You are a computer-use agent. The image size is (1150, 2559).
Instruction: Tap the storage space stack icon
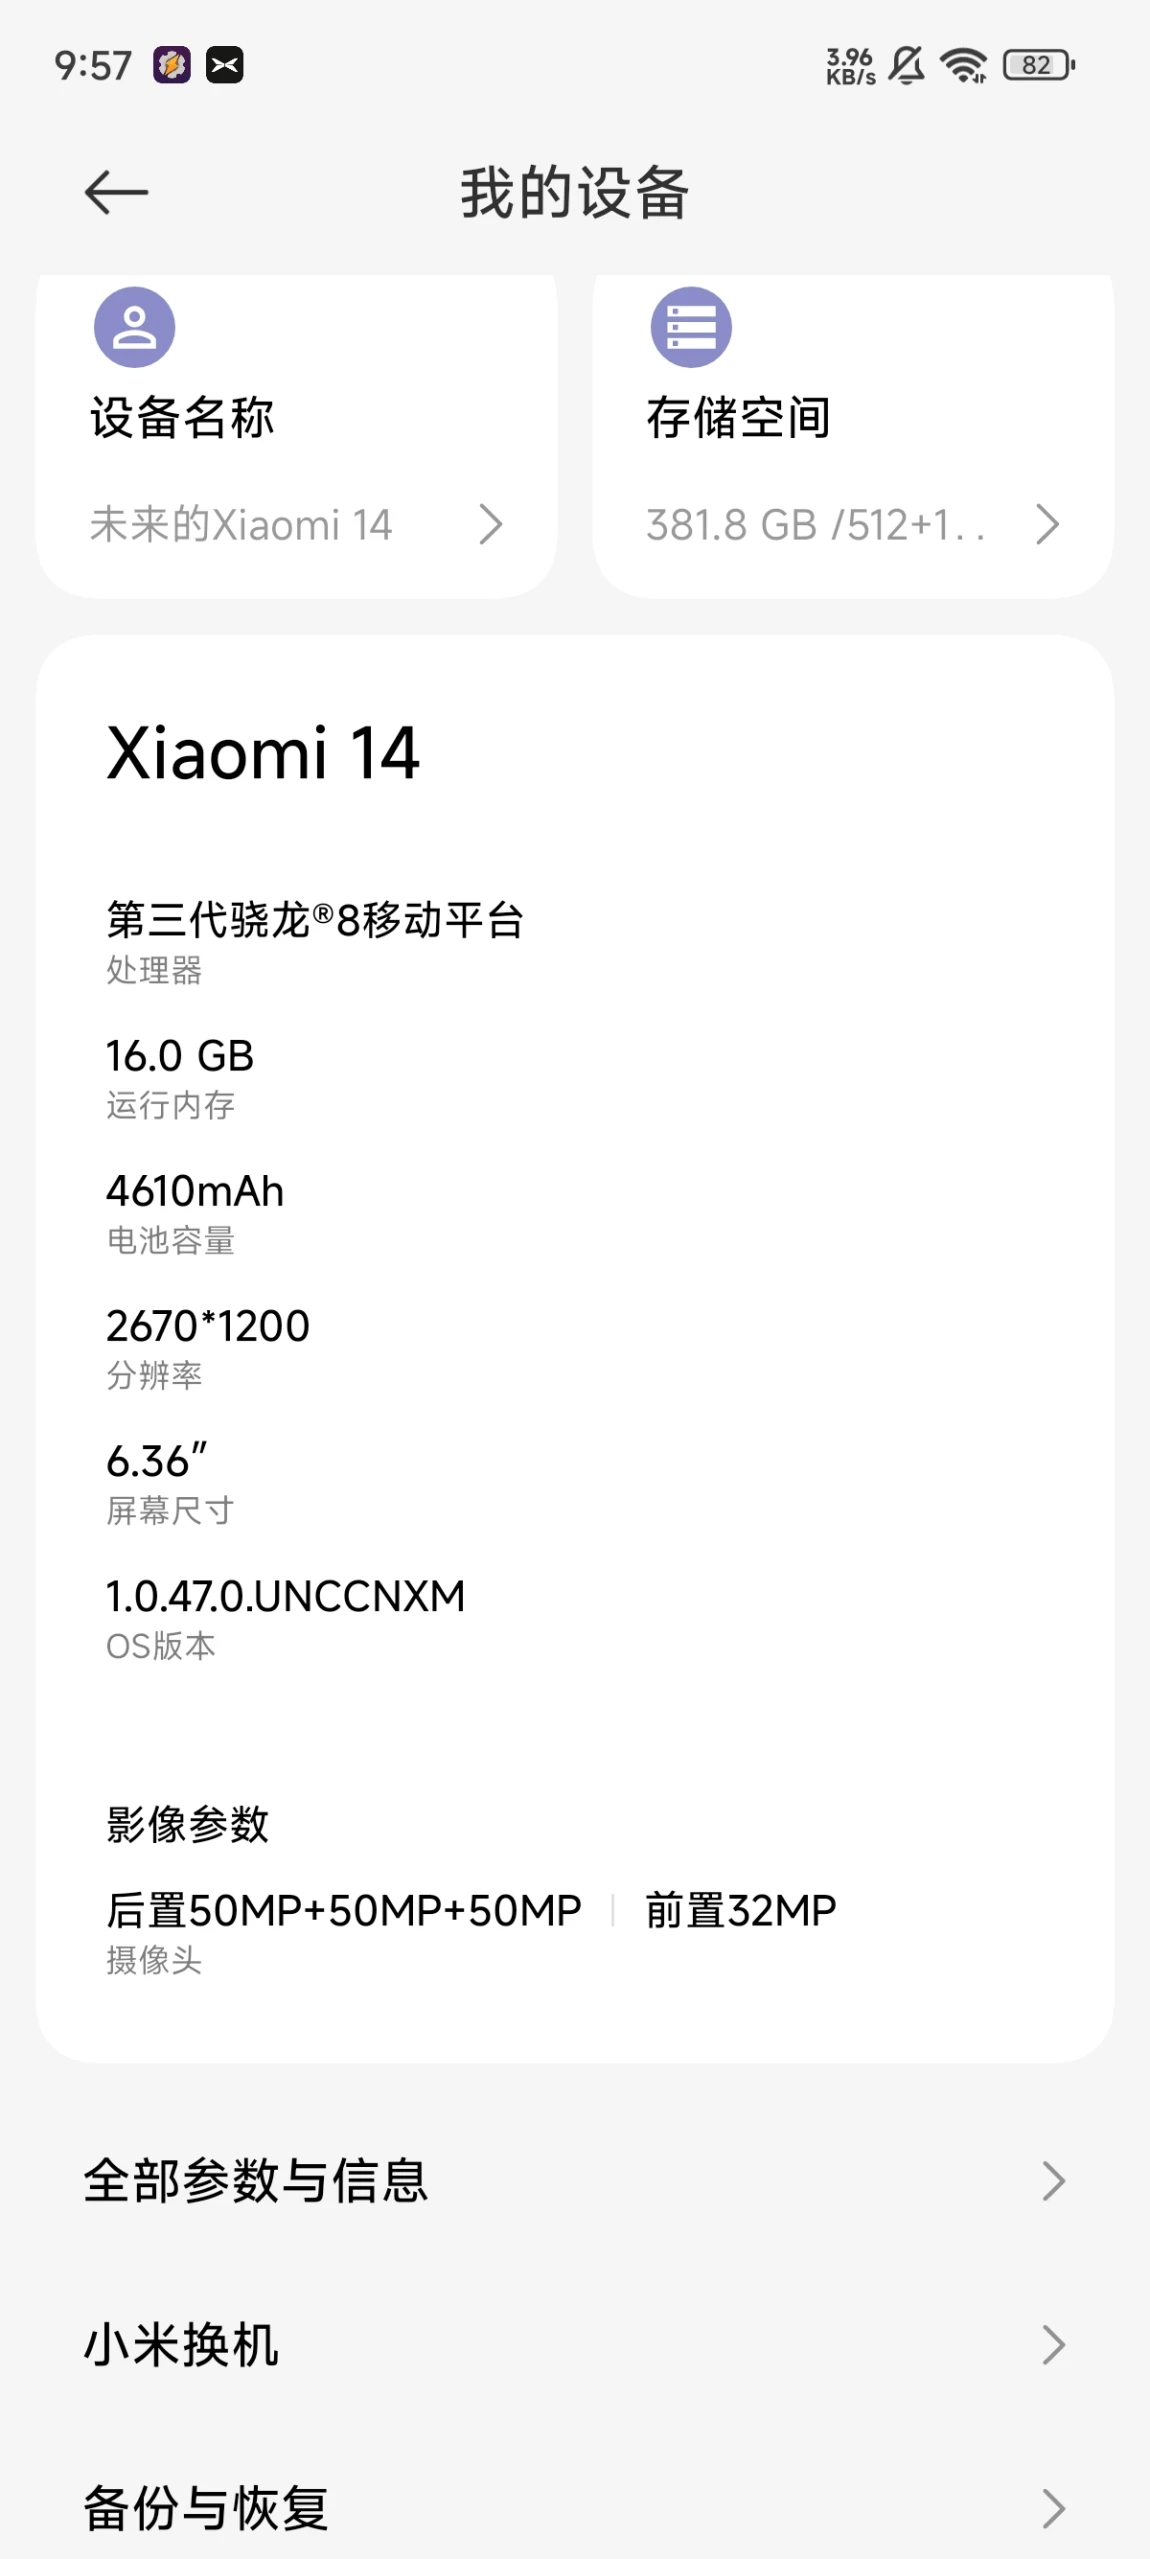[x=691, y=327]
